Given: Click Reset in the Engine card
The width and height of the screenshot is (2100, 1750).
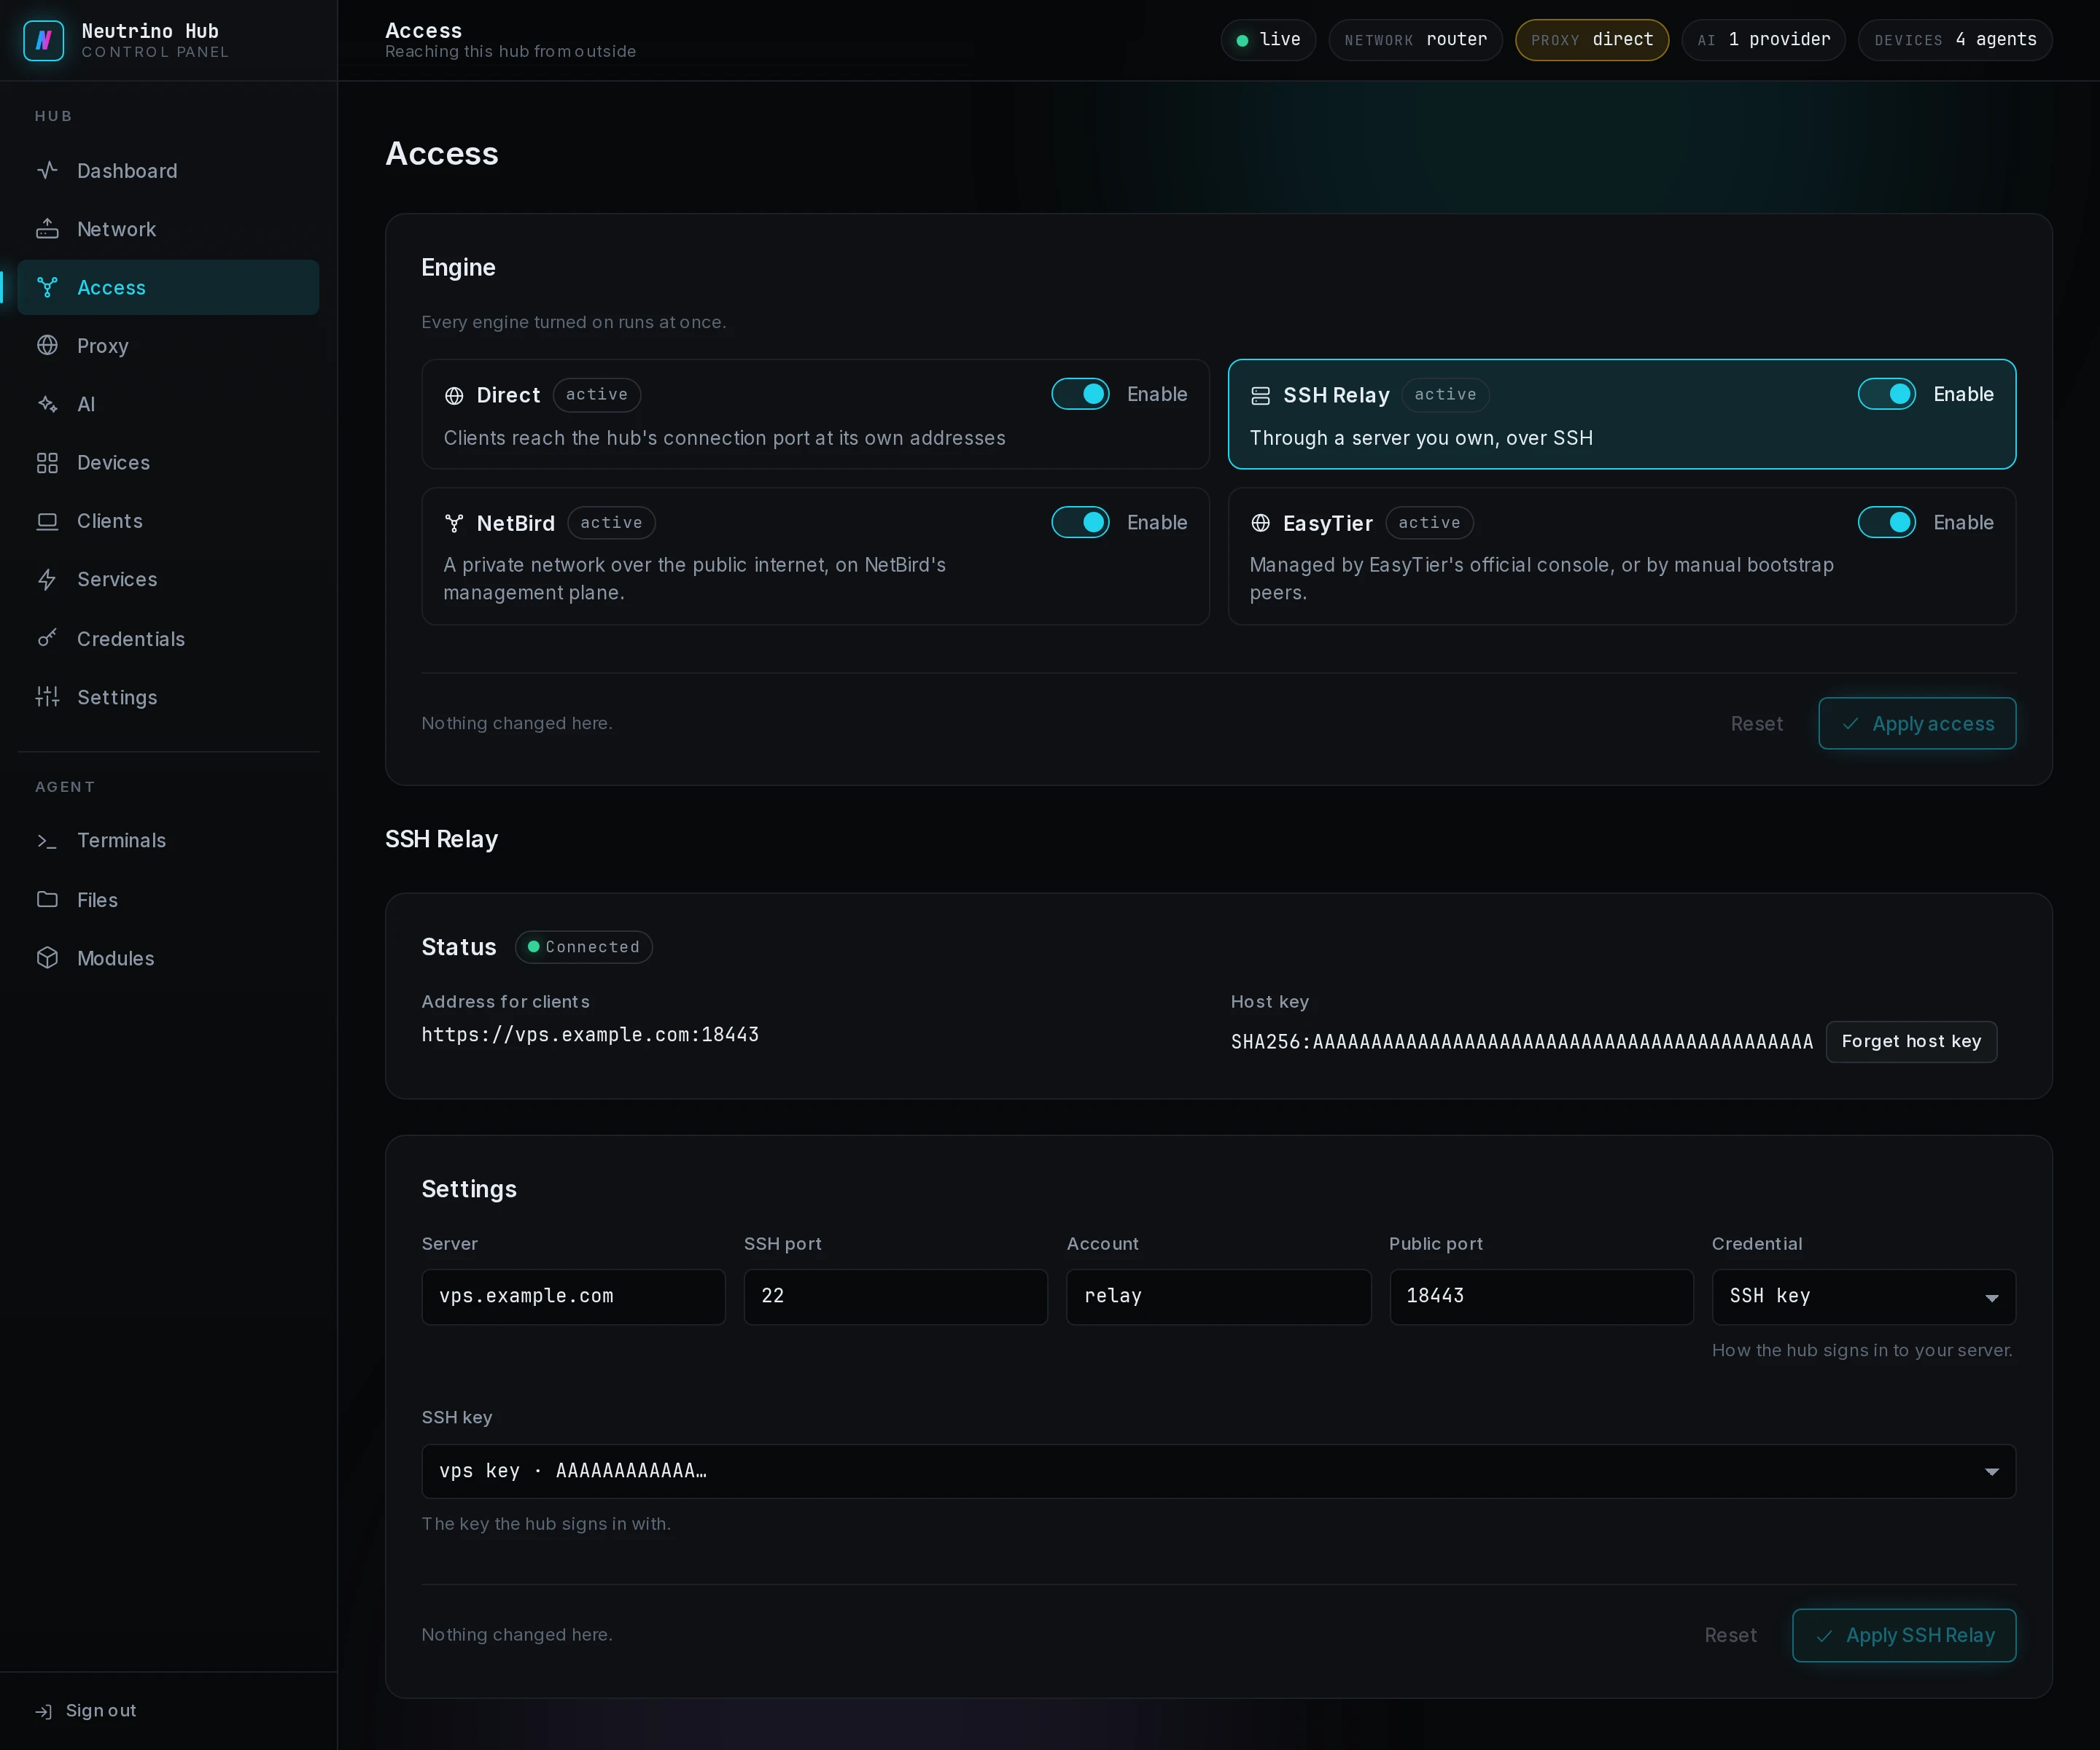Looking at the screenshot, I should 1756,723.
